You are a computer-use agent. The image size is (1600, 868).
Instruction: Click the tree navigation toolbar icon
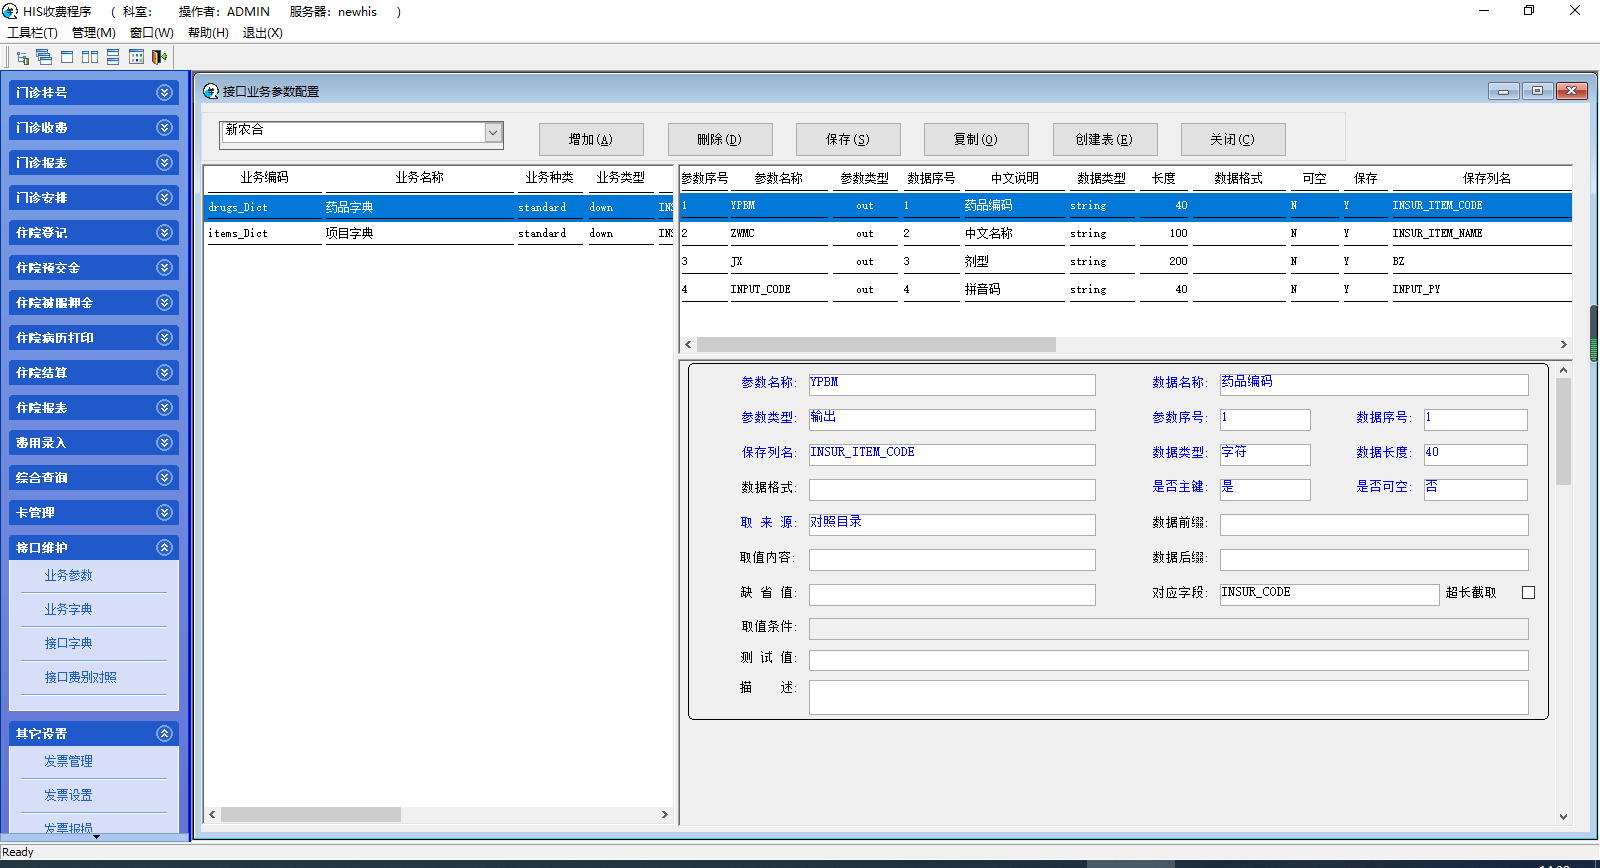pos(23,57)
